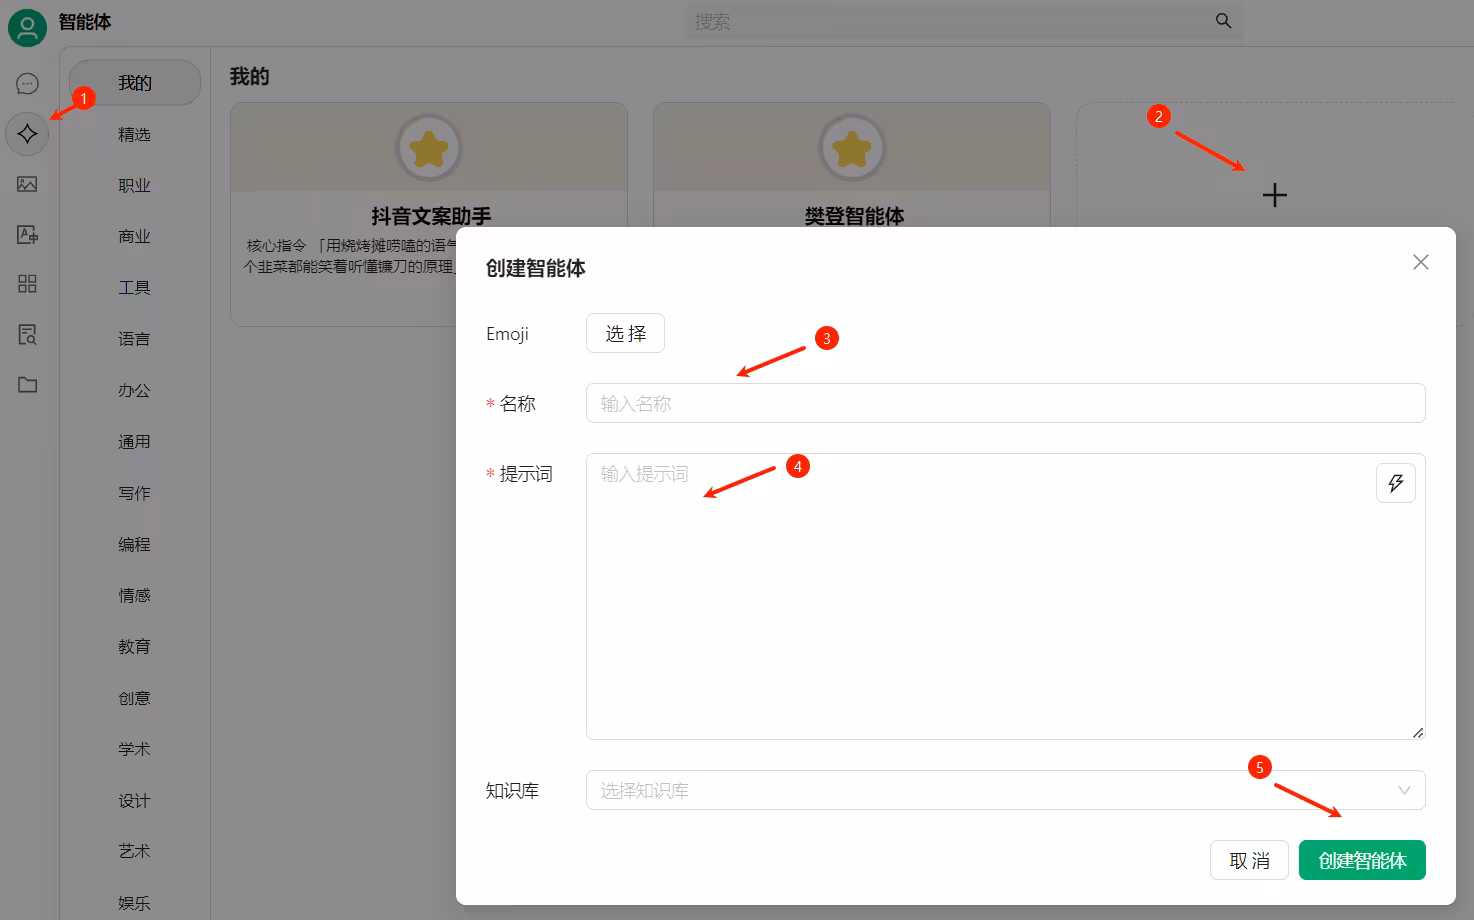The height and width of the screenshot is (920, 1474).
Task: Close the 创建智能体 dialog
Action: coord(1420,262)
